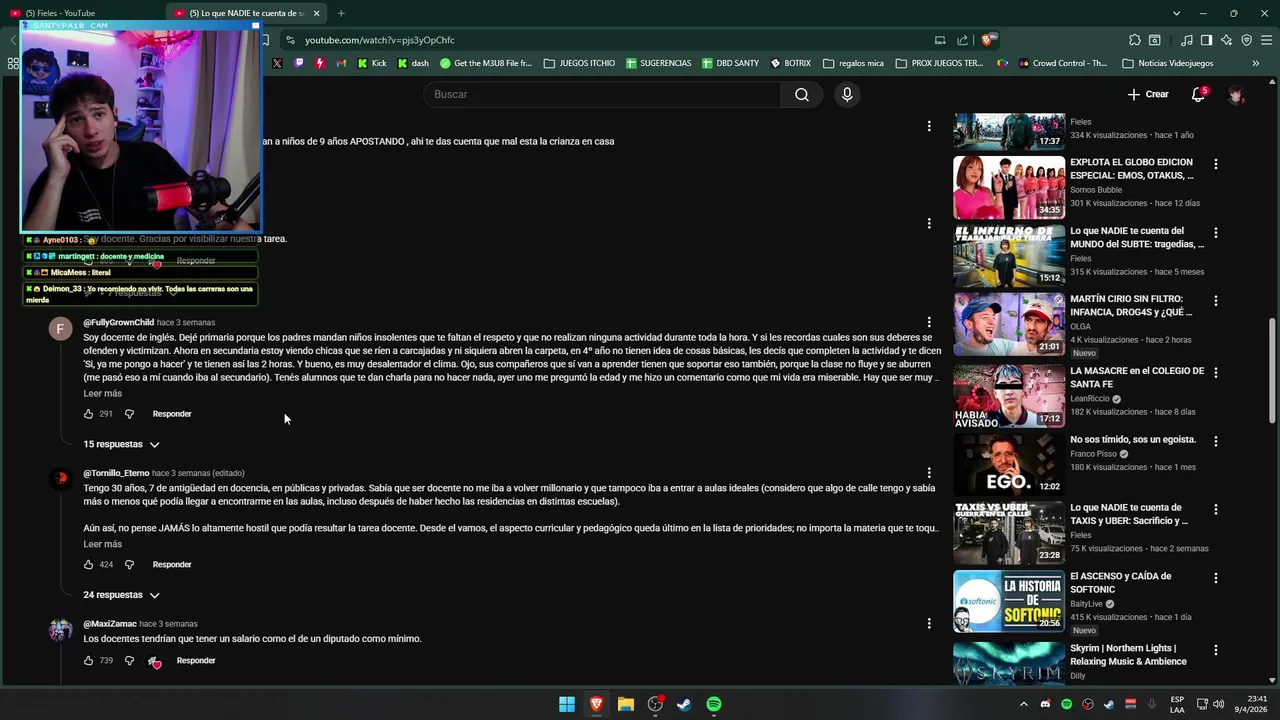Open MUNDO del SUBTE video thumbnail
1280x720 pixels.
[1009, 256]
